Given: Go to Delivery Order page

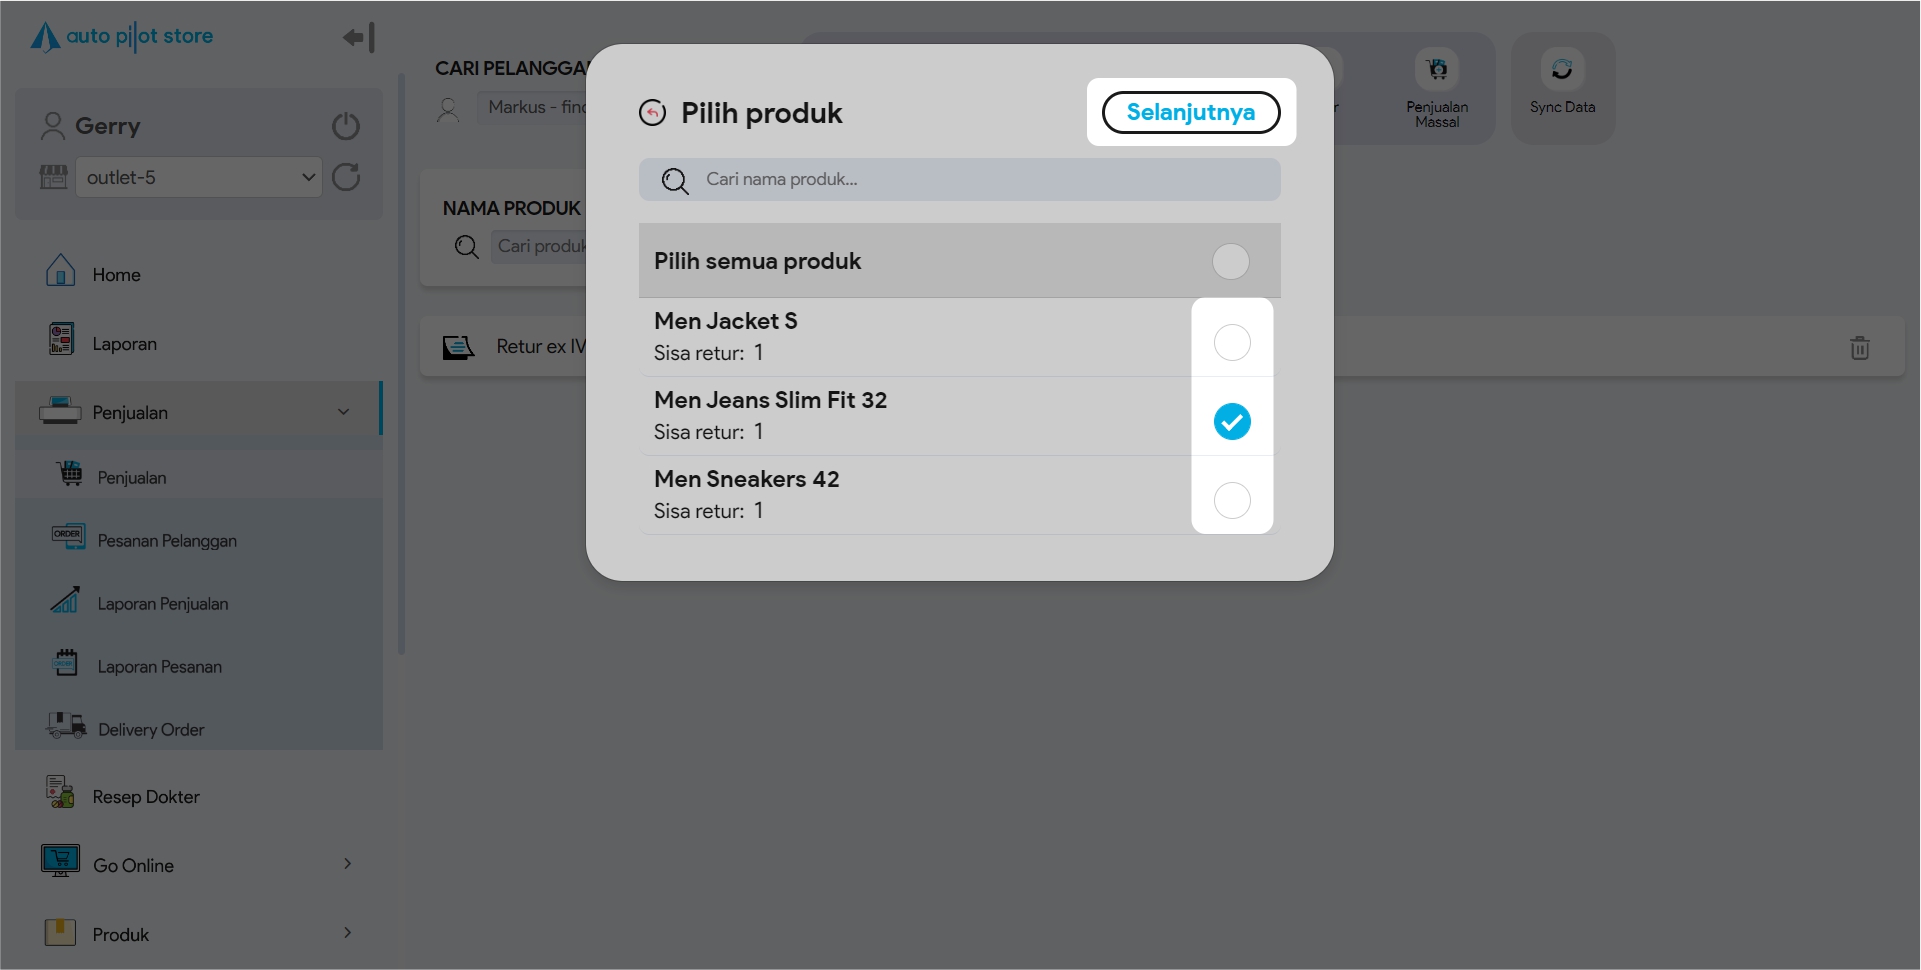Looking at the screenshot, I should click(x=151, y=730).
